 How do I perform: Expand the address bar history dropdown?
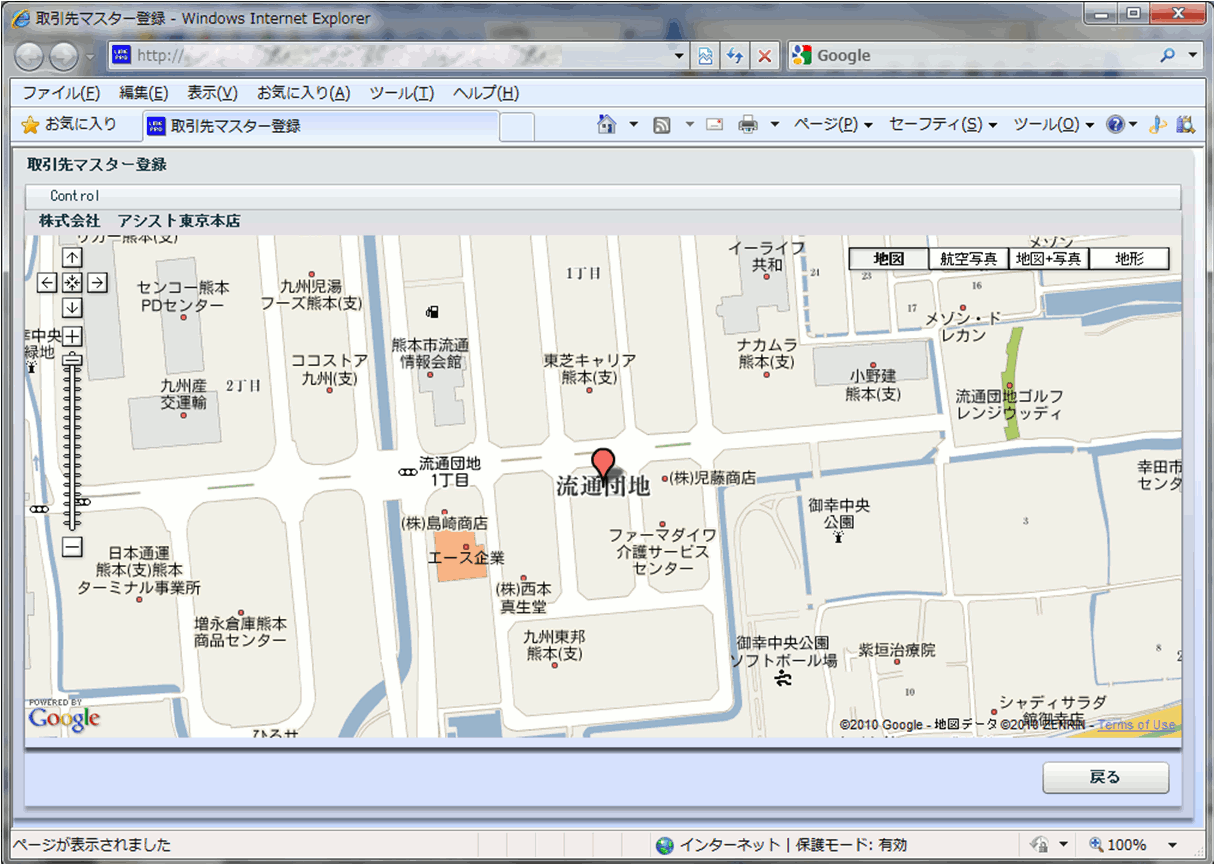[x=681, y=56]
